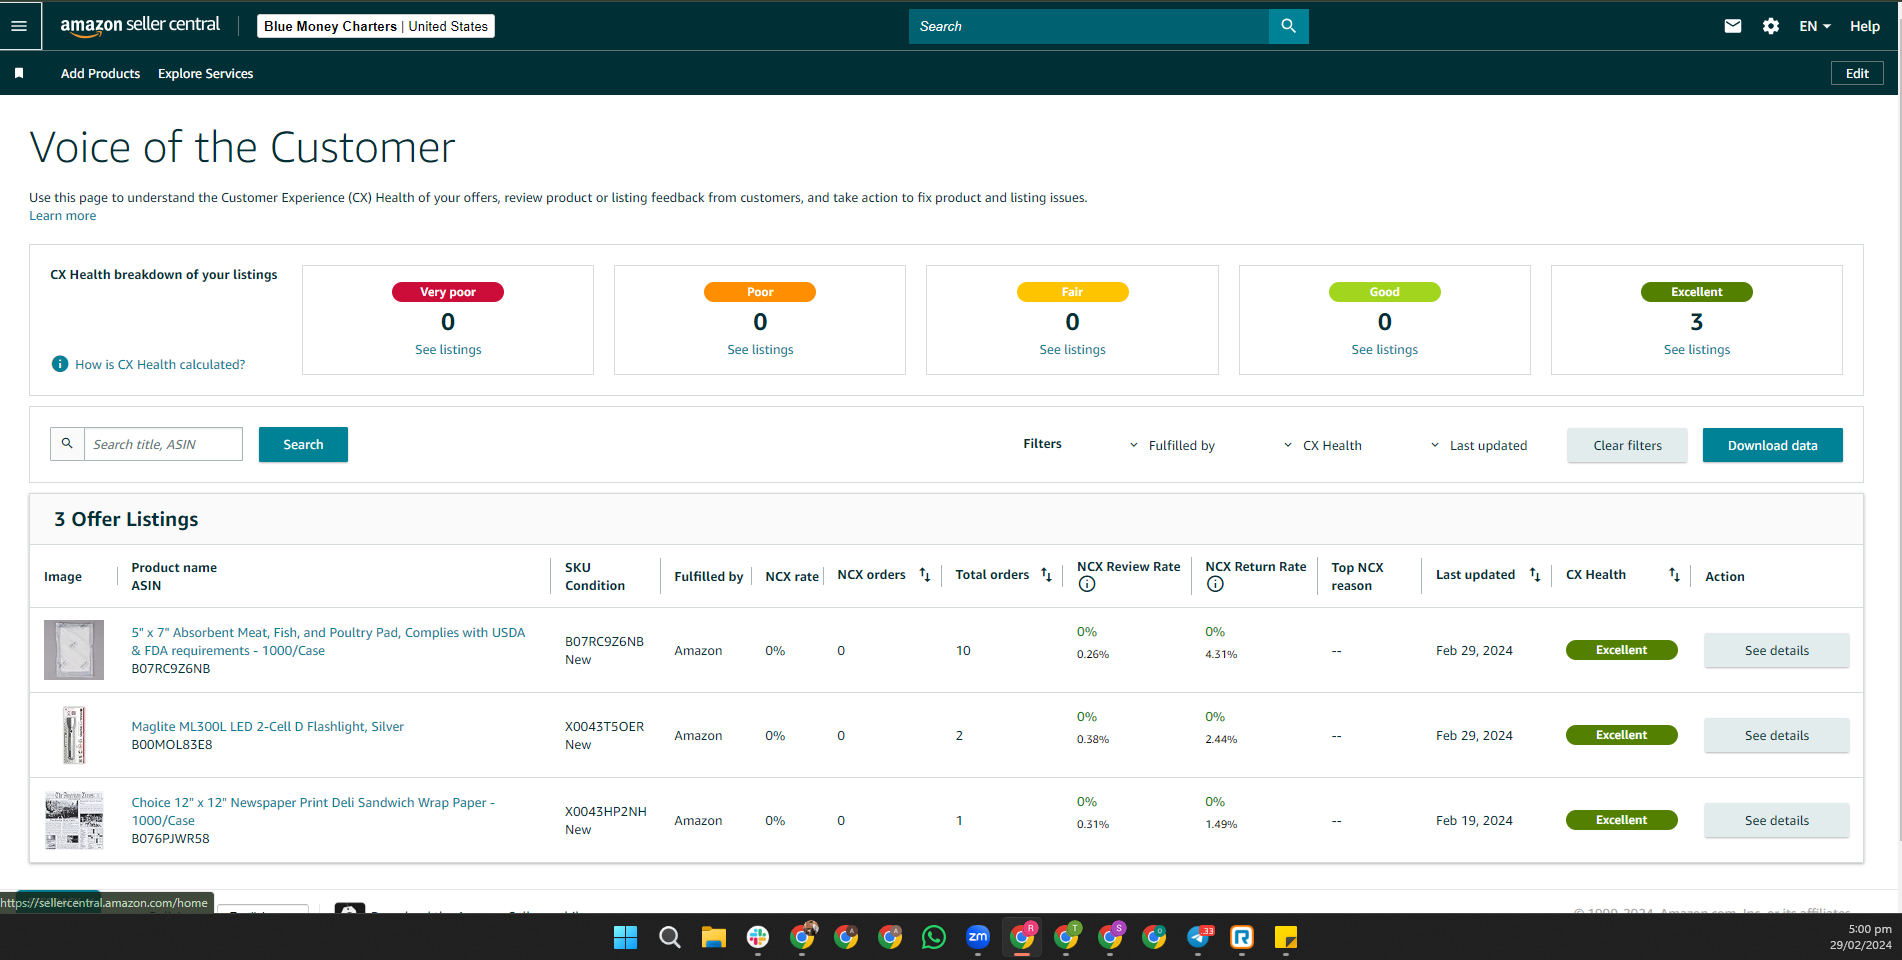Open the Help menu

click(1864, 26)
